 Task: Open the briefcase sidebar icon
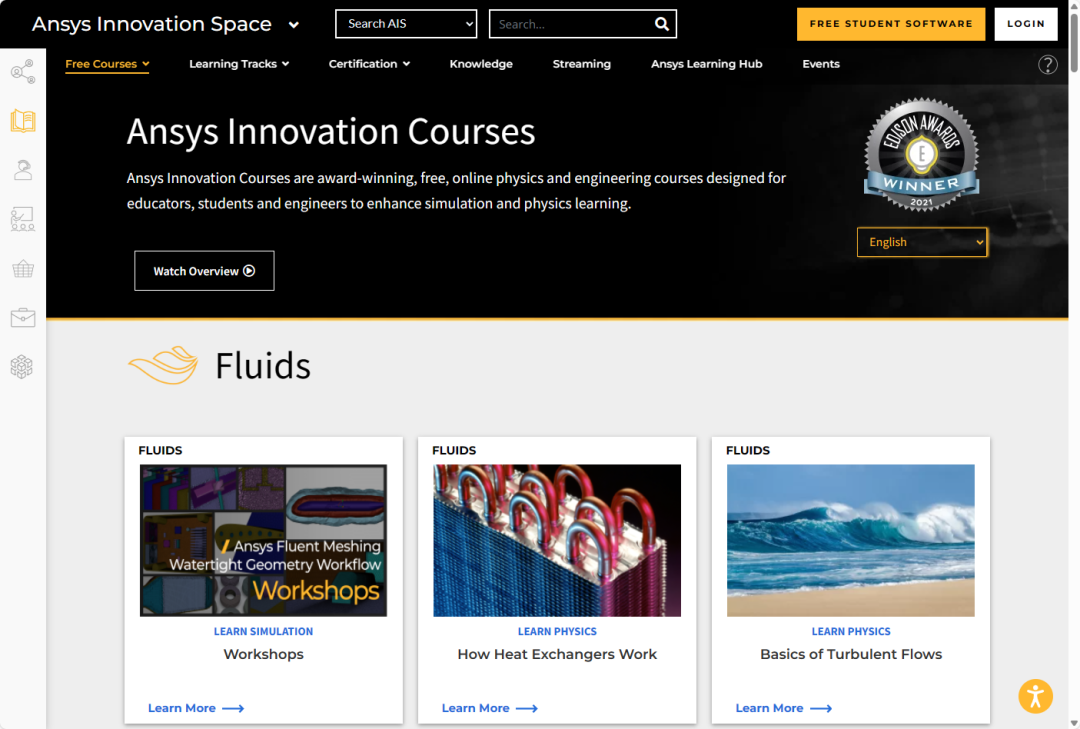(23, 318)
